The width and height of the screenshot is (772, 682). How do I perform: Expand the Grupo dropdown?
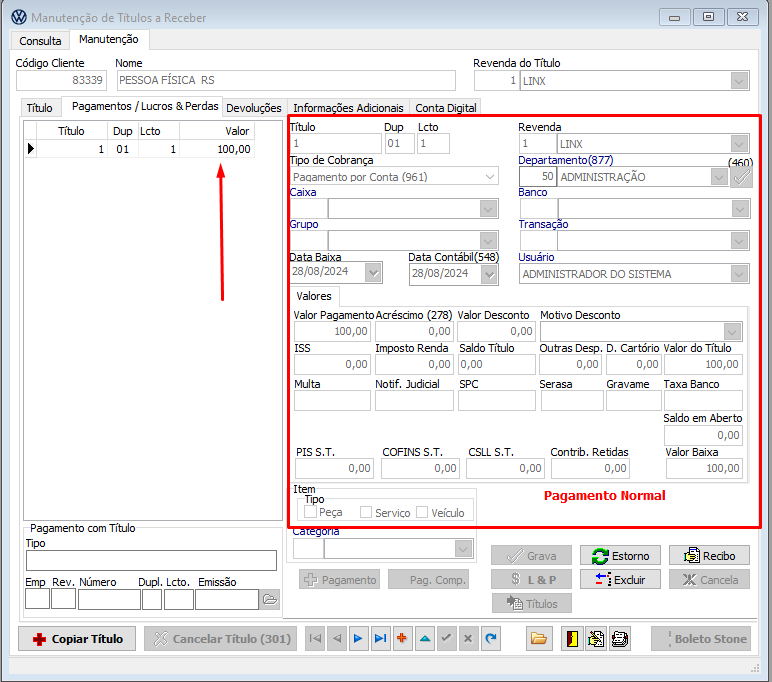pos(488,241)
